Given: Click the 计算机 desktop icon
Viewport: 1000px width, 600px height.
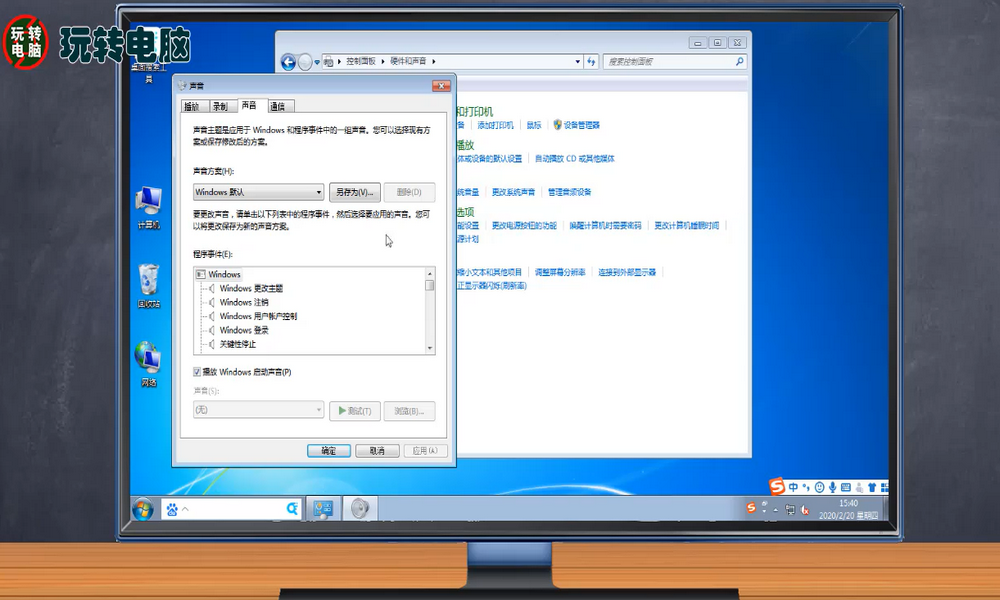Looking at the screenshot, I should point(149,208).
